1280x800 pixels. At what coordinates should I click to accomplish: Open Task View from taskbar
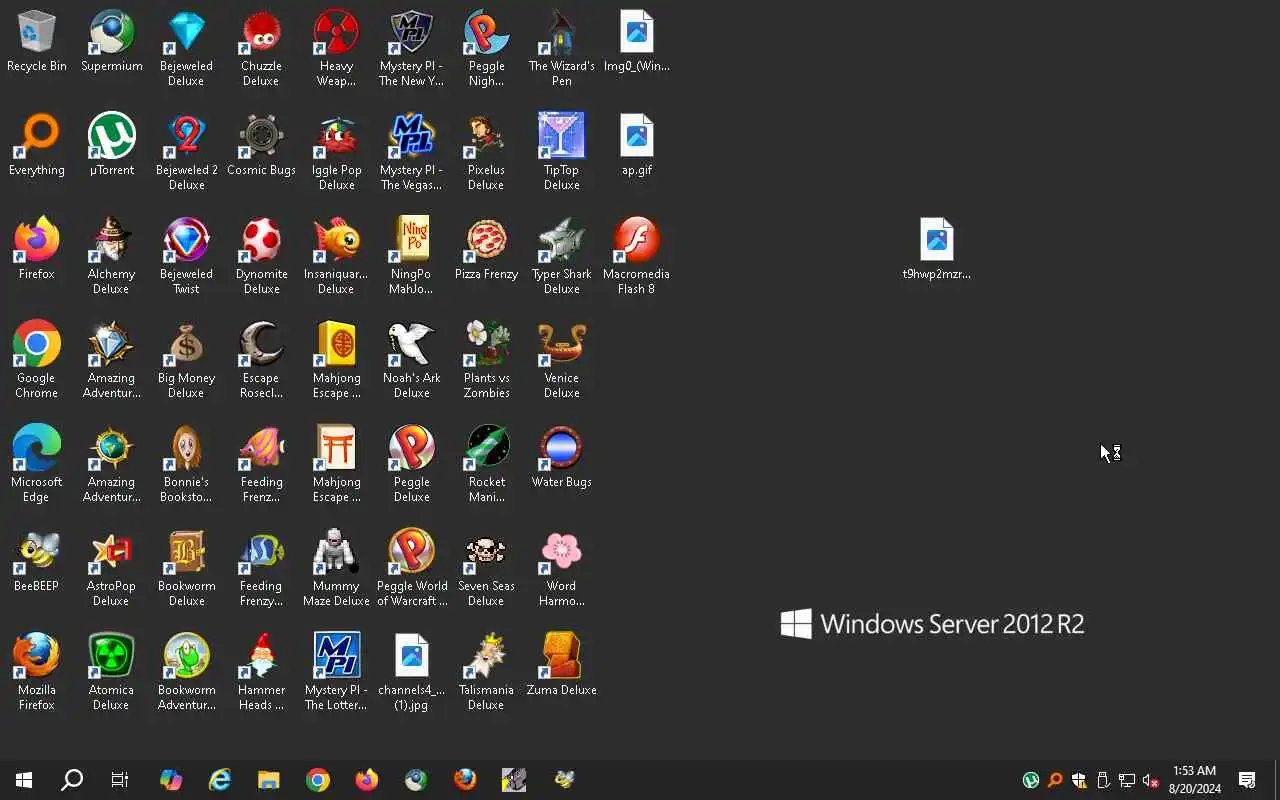pyautogui.click(x=120, y=780)
